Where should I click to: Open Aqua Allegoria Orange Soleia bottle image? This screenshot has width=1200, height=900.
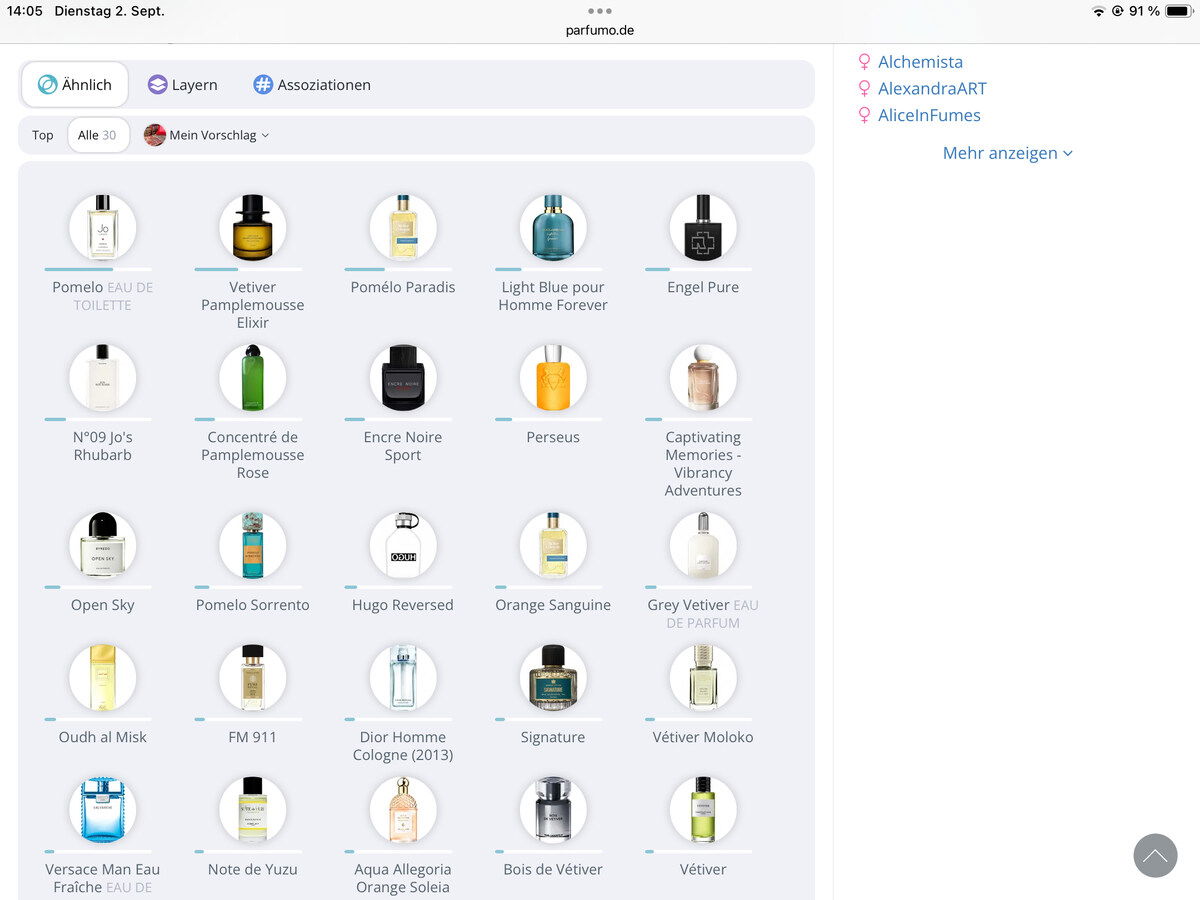[x=403, y=810]
